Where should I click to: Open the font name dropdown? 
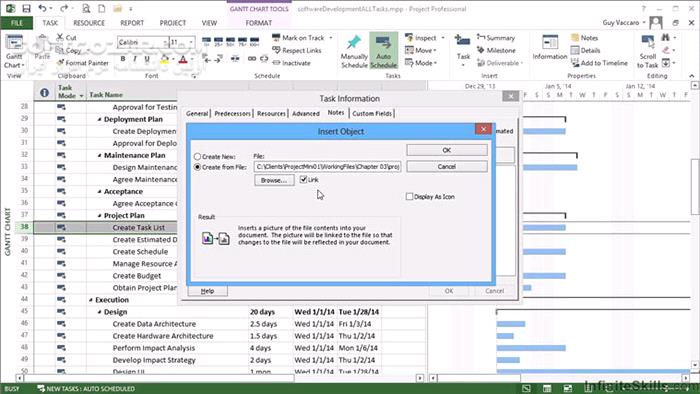(165, 42)
